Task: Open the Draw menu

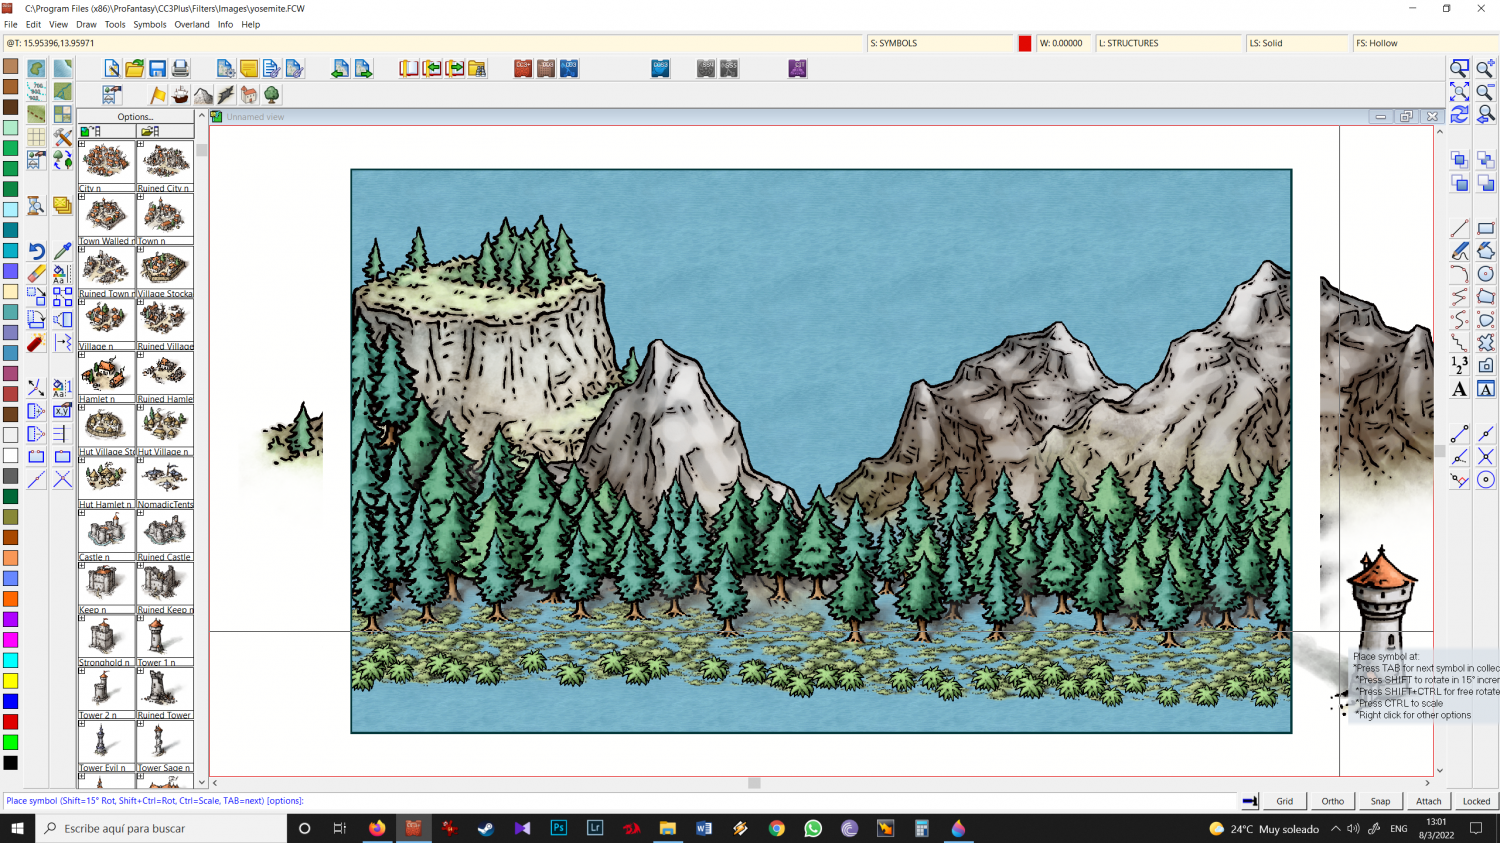Action: pos(87,24)
